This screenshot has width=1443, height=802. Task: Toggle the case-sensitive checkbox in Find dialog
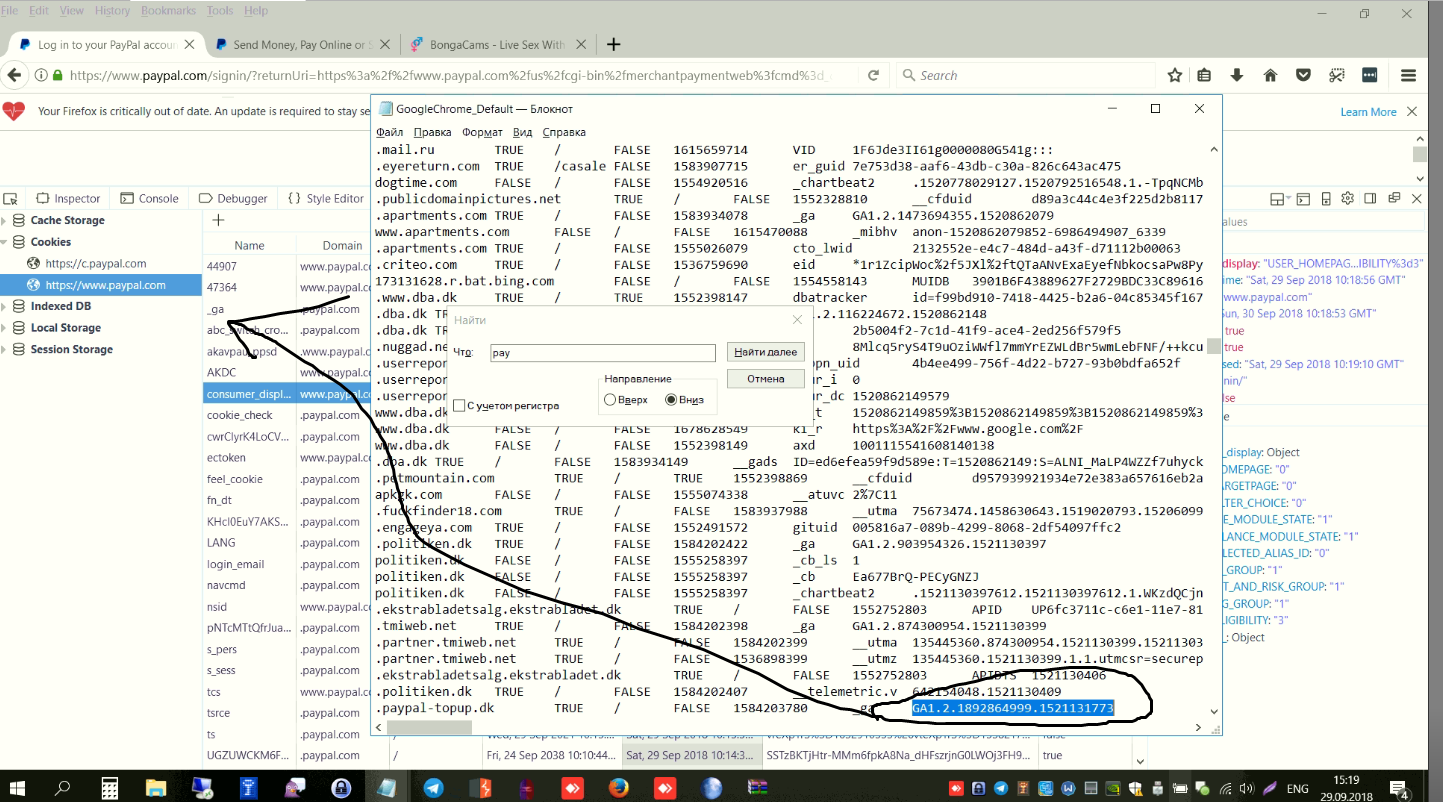[x=459, y=406]
